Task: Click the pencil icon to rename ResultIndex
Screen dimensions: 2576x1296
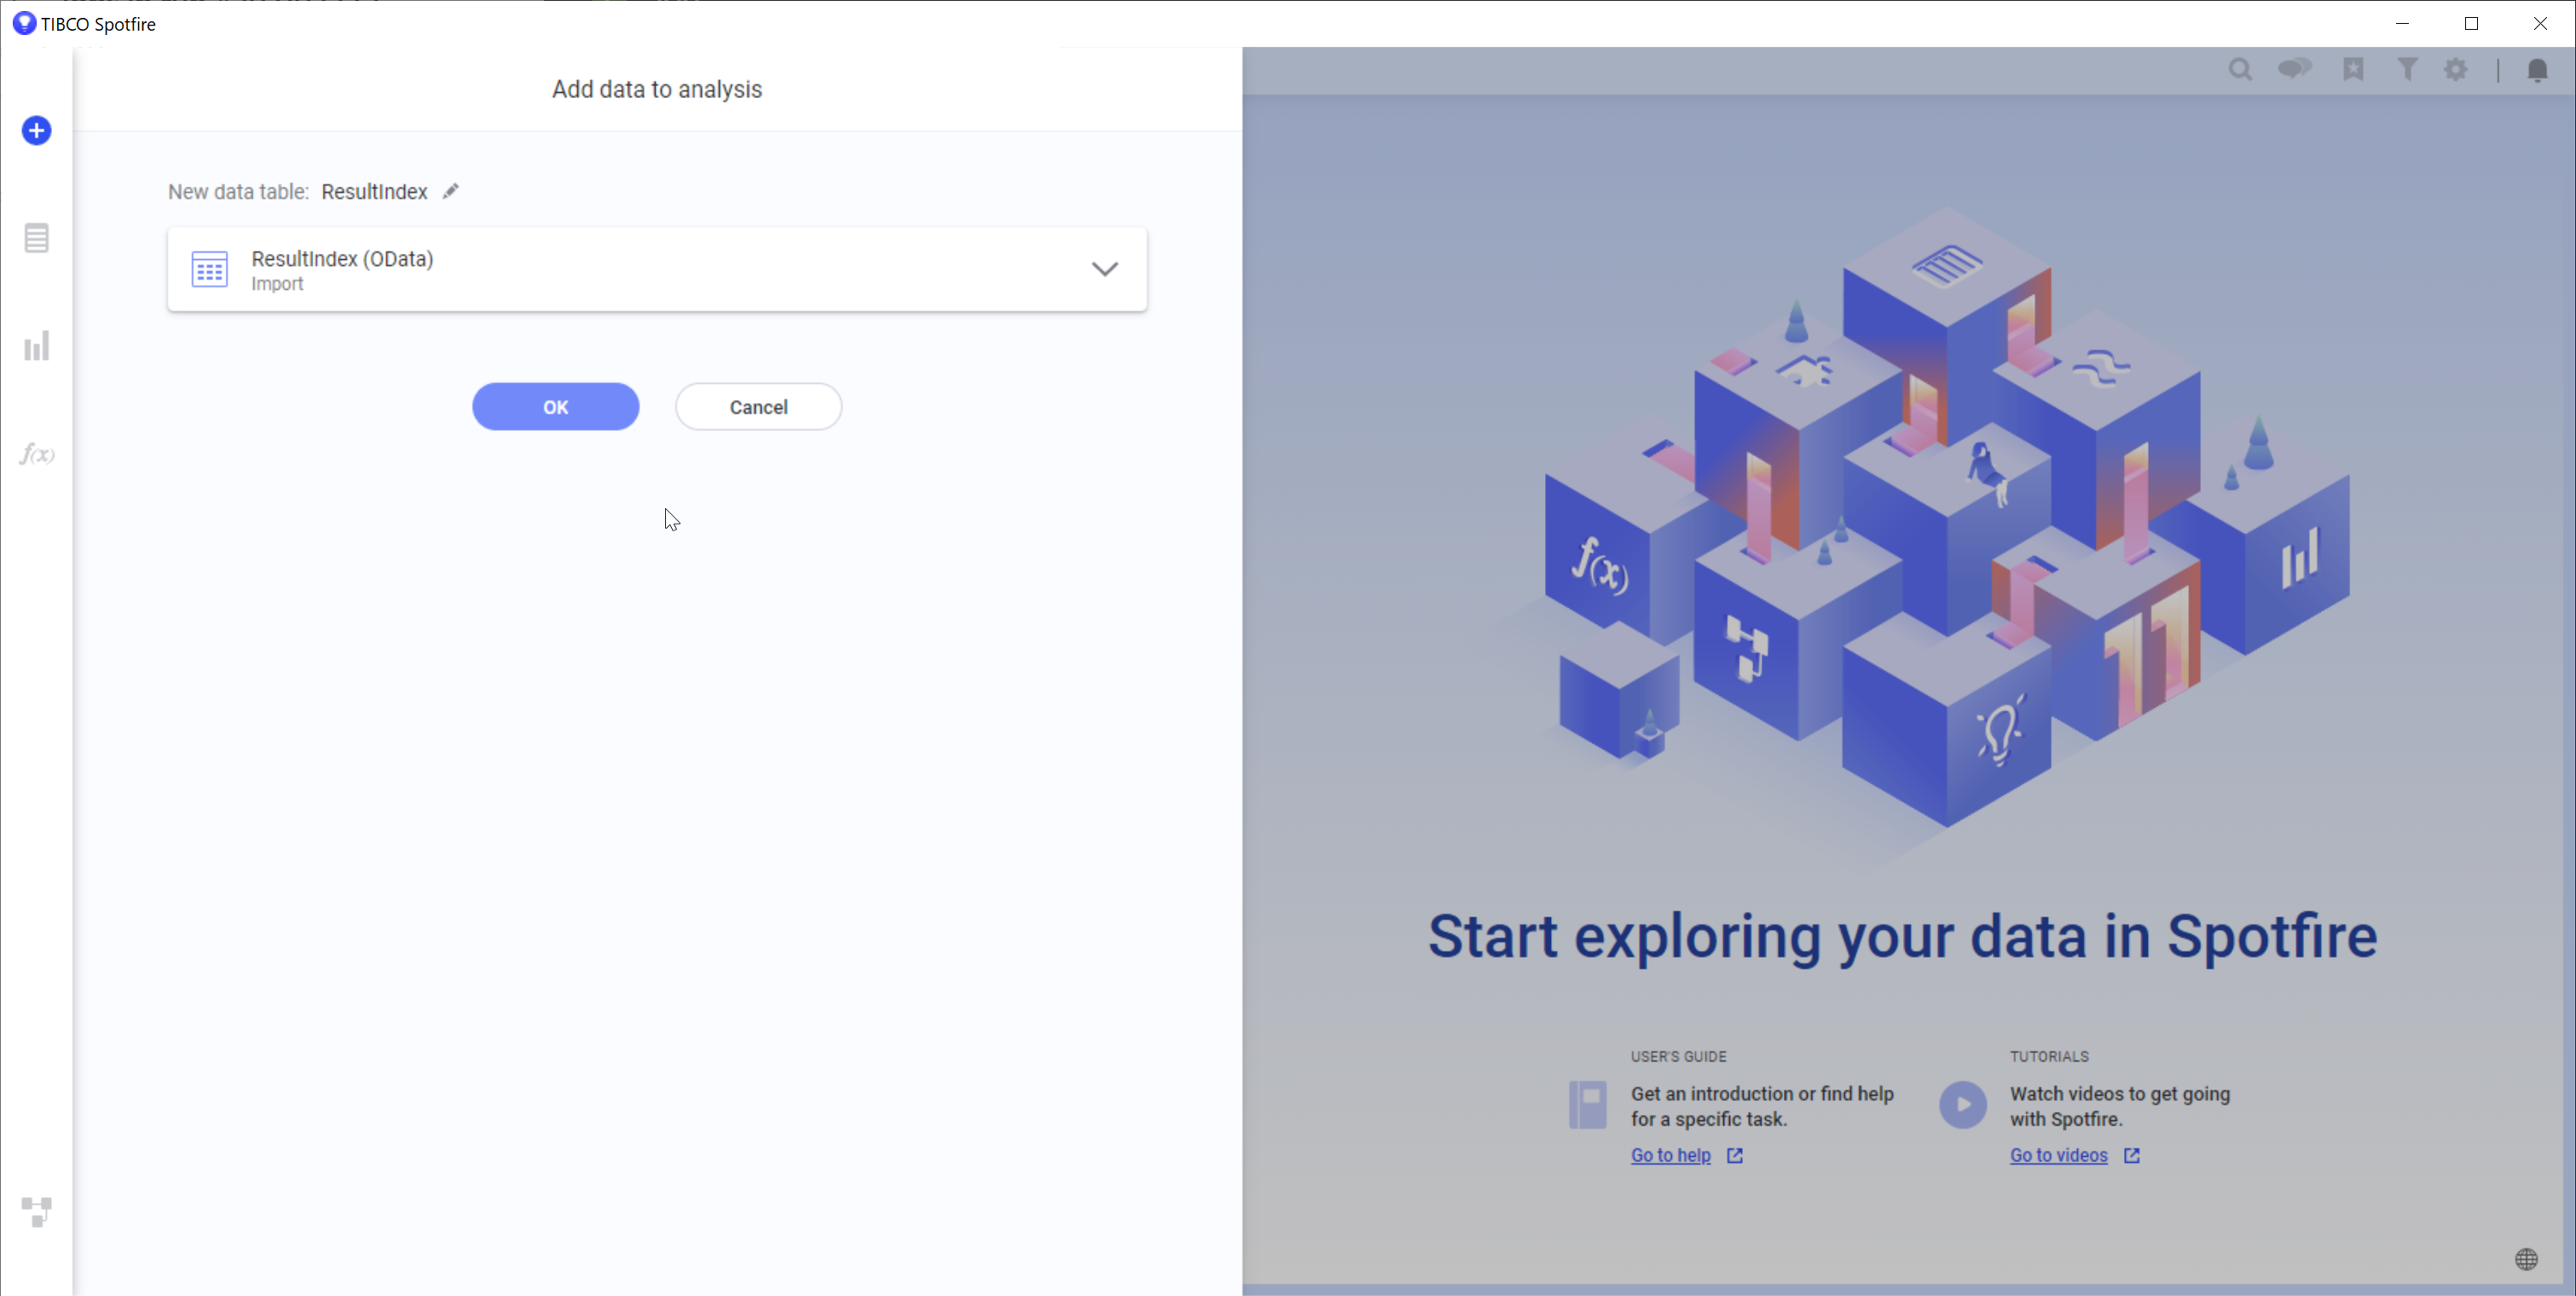Action: point(451,191)
